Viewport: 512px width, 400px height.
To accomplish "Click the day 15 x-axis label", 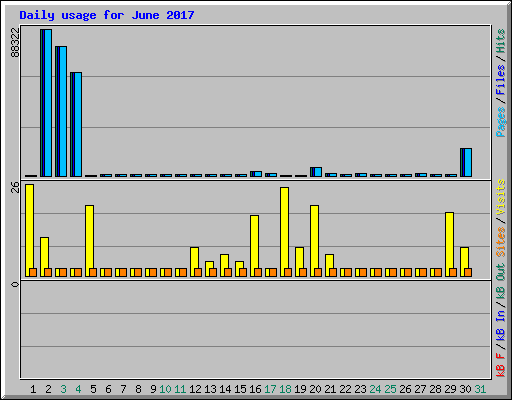I will click(240, 389).
